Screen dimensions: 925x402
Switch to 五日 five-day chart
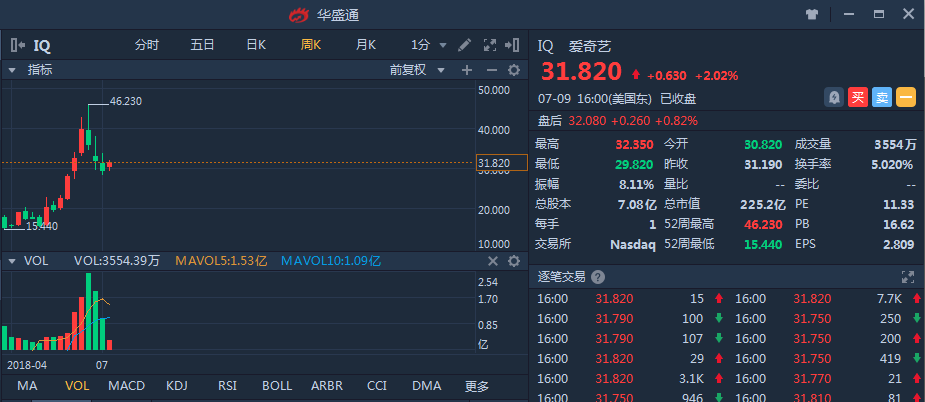(x=202, y=45)
